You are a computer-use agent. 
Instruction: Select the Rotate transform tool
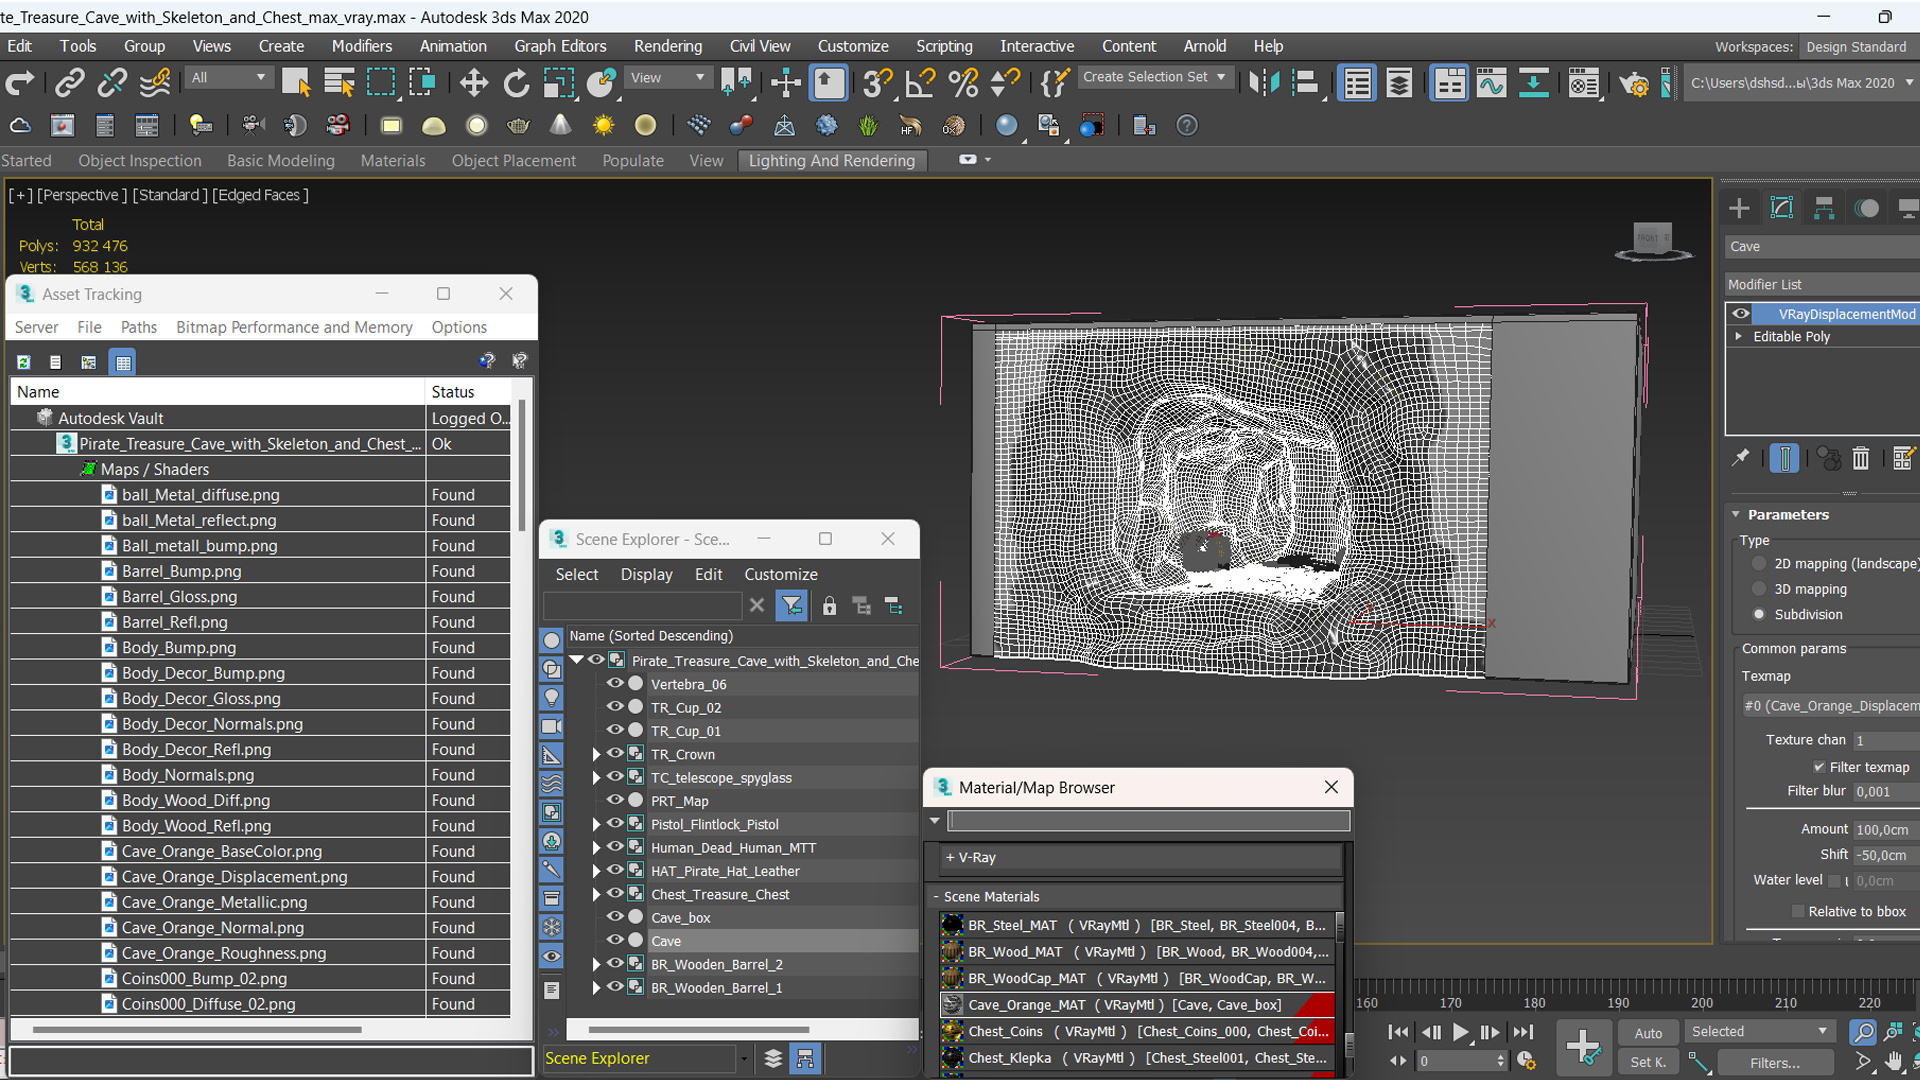tap(516, 83)
